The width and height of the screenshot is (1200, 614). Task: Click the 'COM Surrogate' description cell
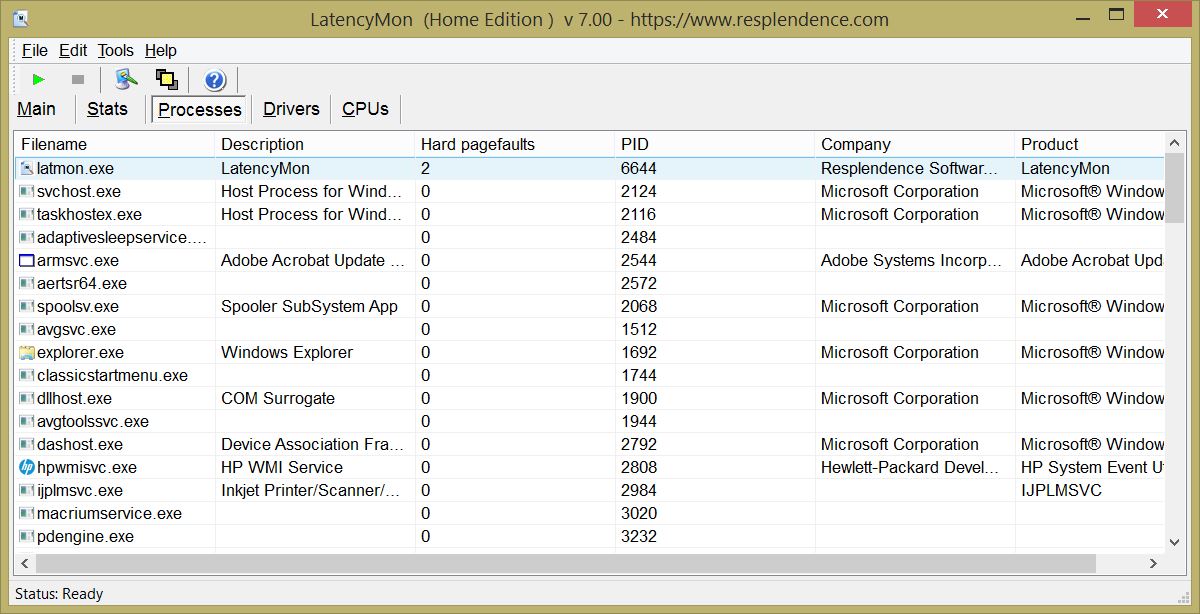point(278,399)
